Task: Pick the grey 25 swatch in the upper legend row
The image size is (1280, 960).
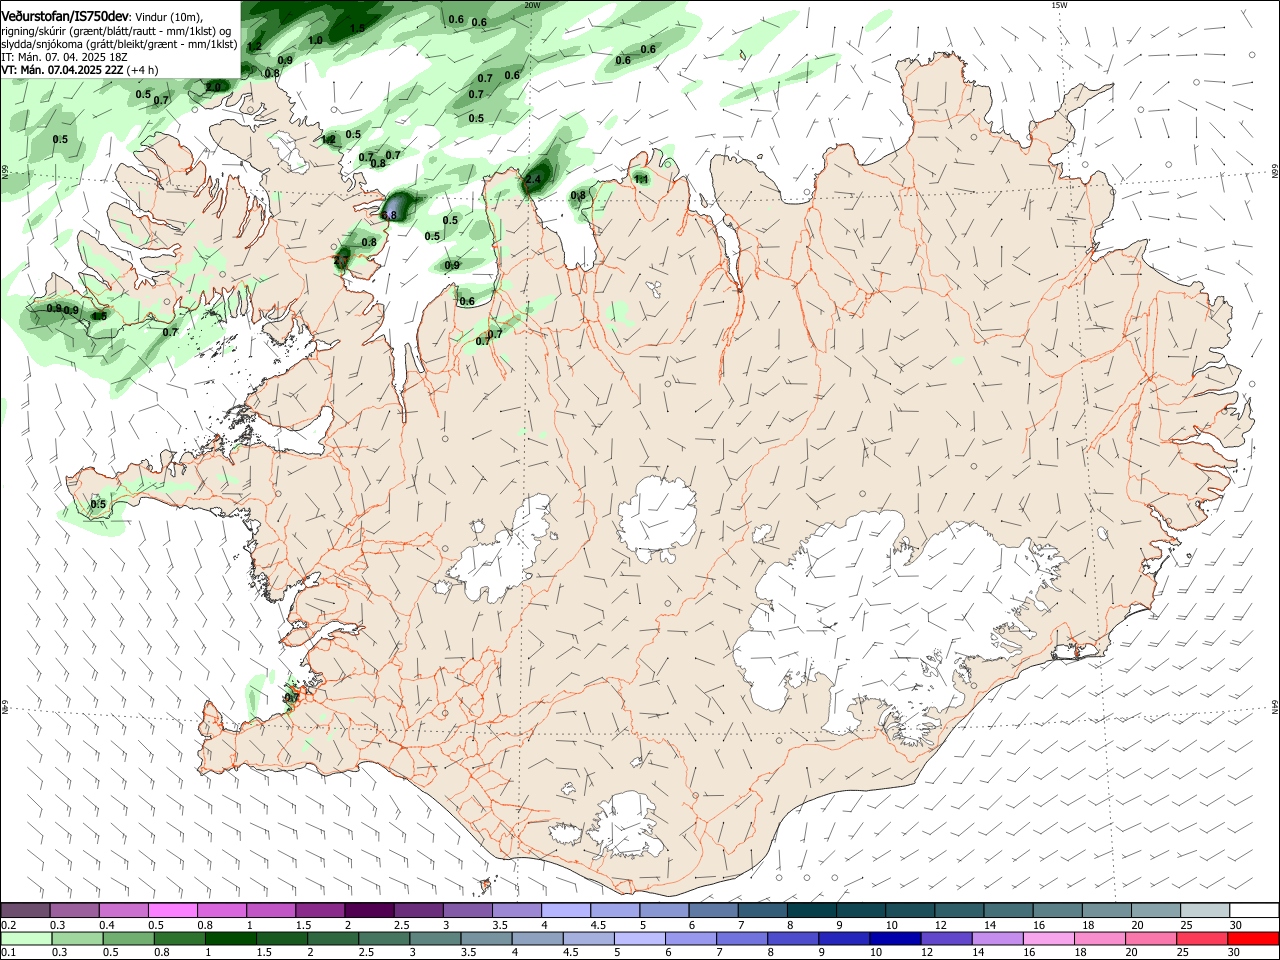Action: pos(1203,911)
